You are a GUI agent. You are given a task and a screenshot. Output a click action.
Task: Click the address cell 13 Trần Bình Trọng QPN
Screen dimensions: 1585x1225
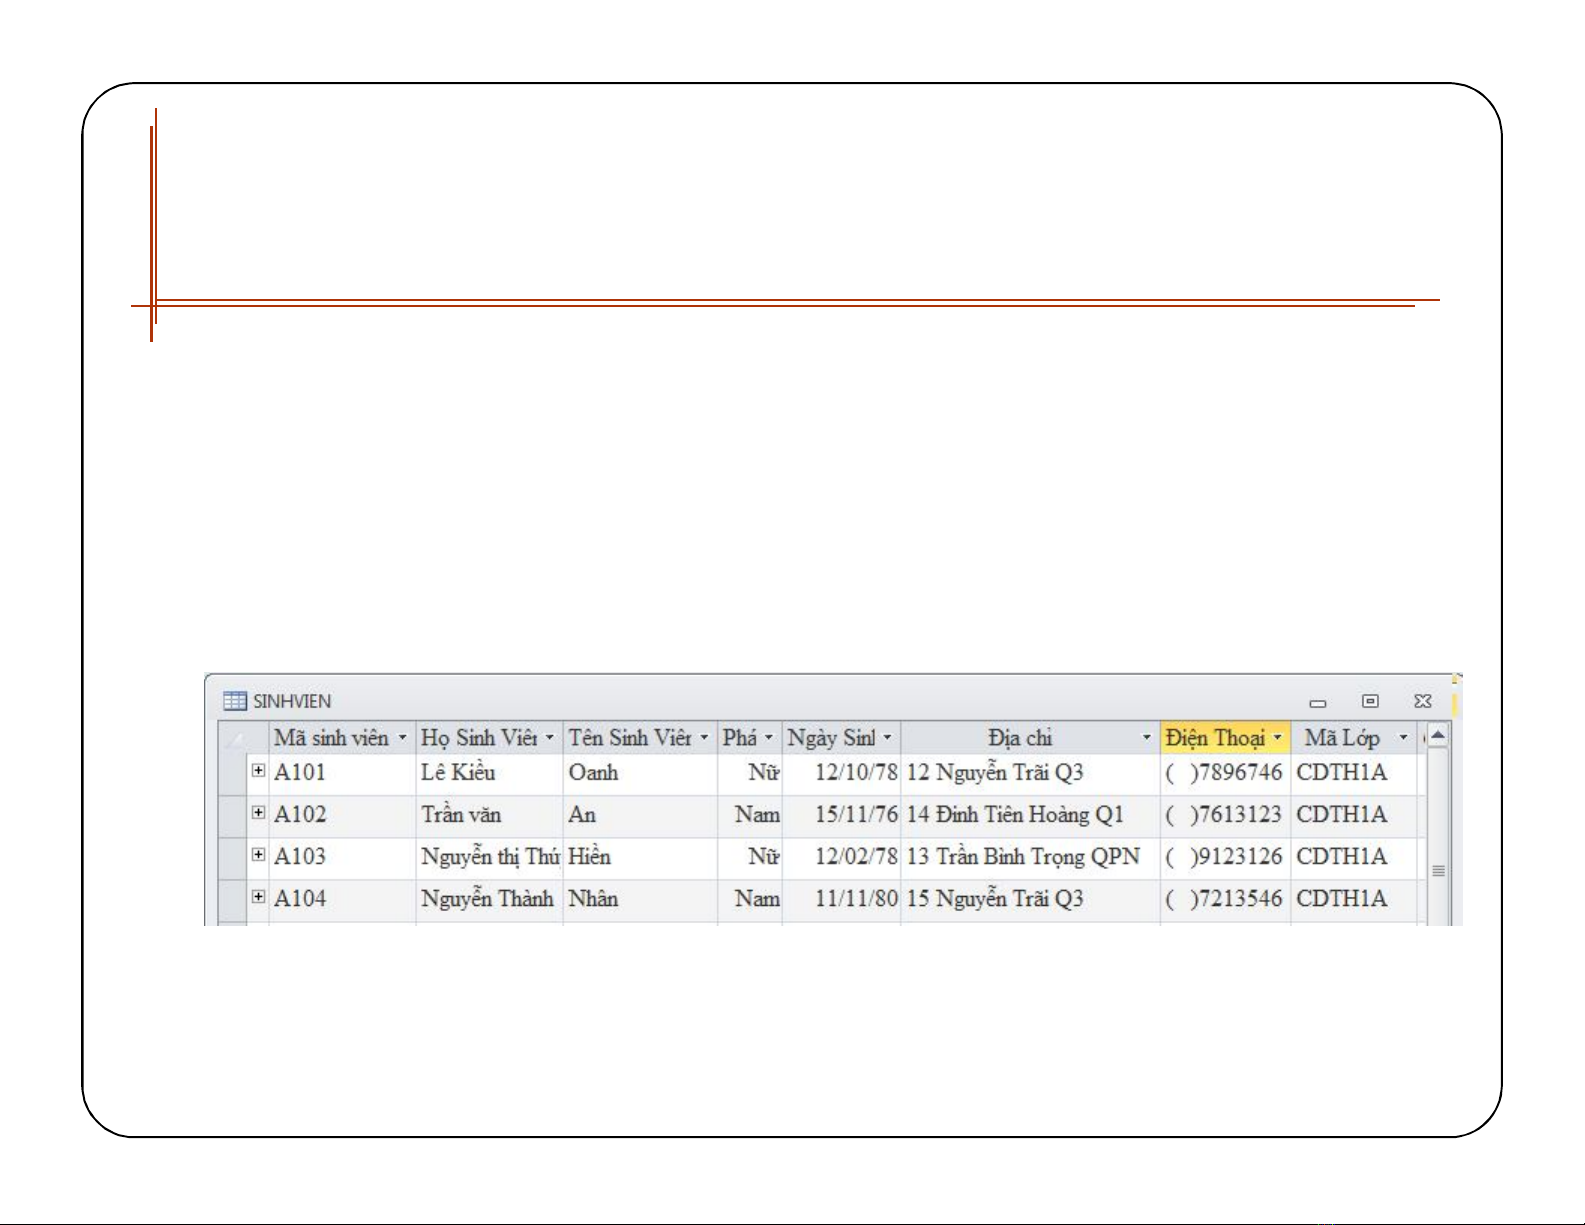[x=1023, y=857]
